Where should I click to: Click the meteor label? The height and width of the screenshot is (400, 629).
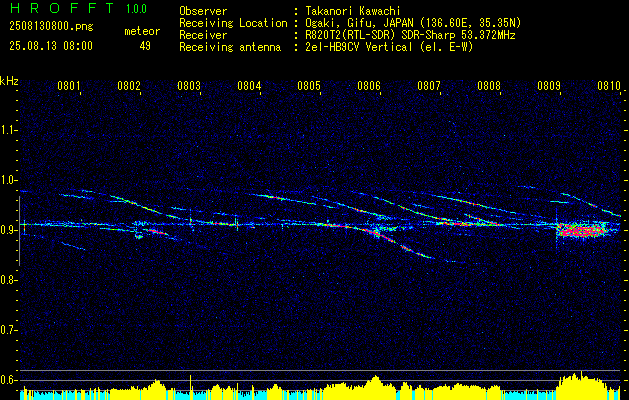[x=142, y=31]
